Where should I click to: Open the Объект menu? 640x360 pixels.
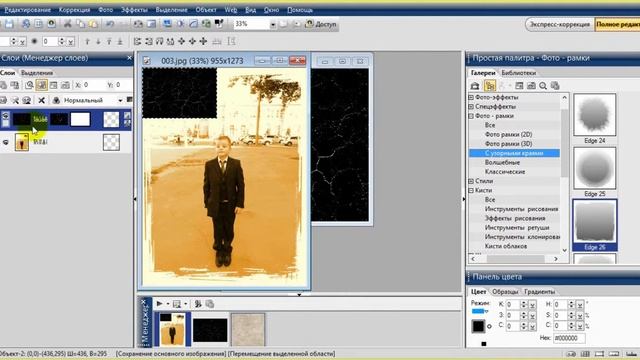point(206,10)
